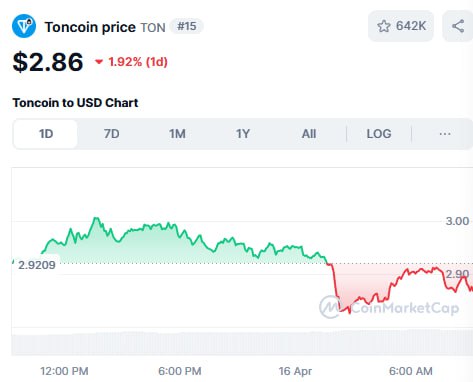Click the red price dip on chart
Viewport: 473px width, 382px height.
coord(349,312)
